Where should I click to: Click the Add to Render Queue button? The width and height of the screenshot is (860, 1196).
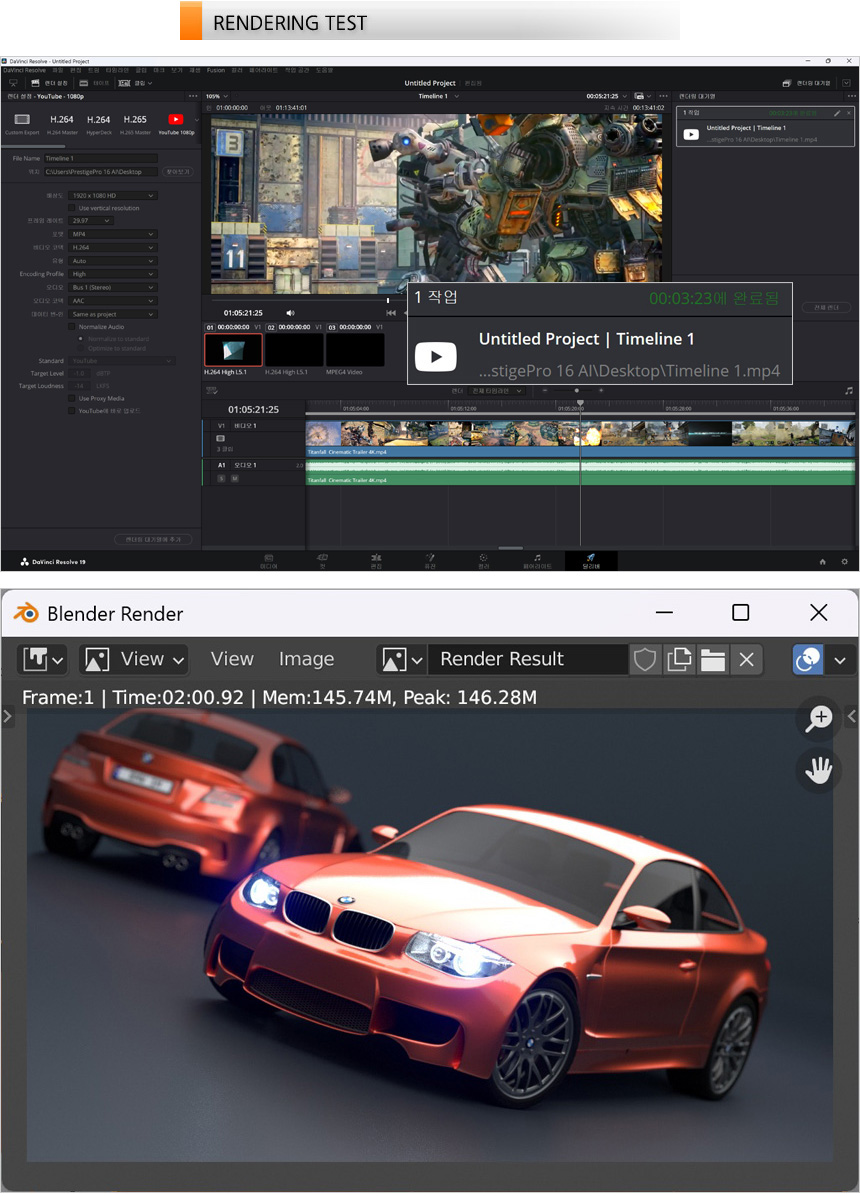pos(153,539)
